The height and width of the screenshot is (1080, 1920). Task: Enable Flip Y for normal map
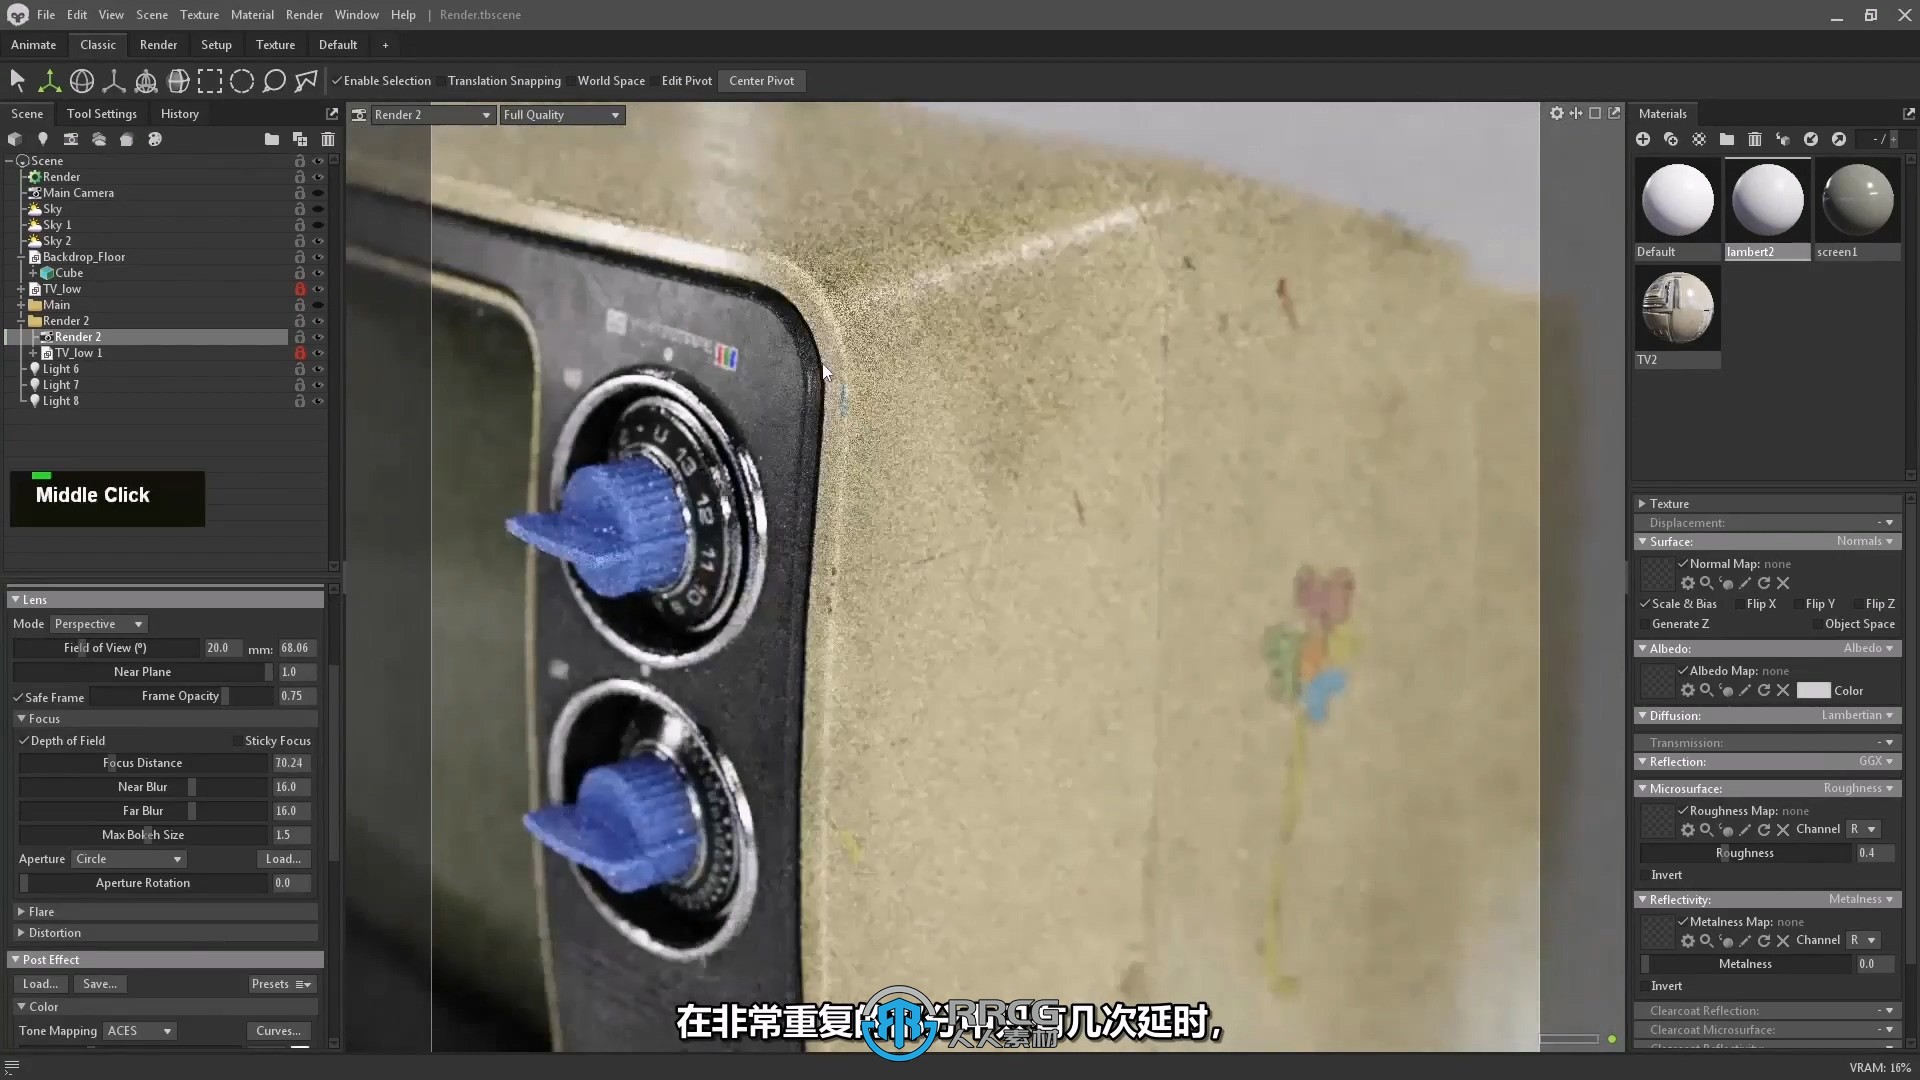[x=1799, y=604]
